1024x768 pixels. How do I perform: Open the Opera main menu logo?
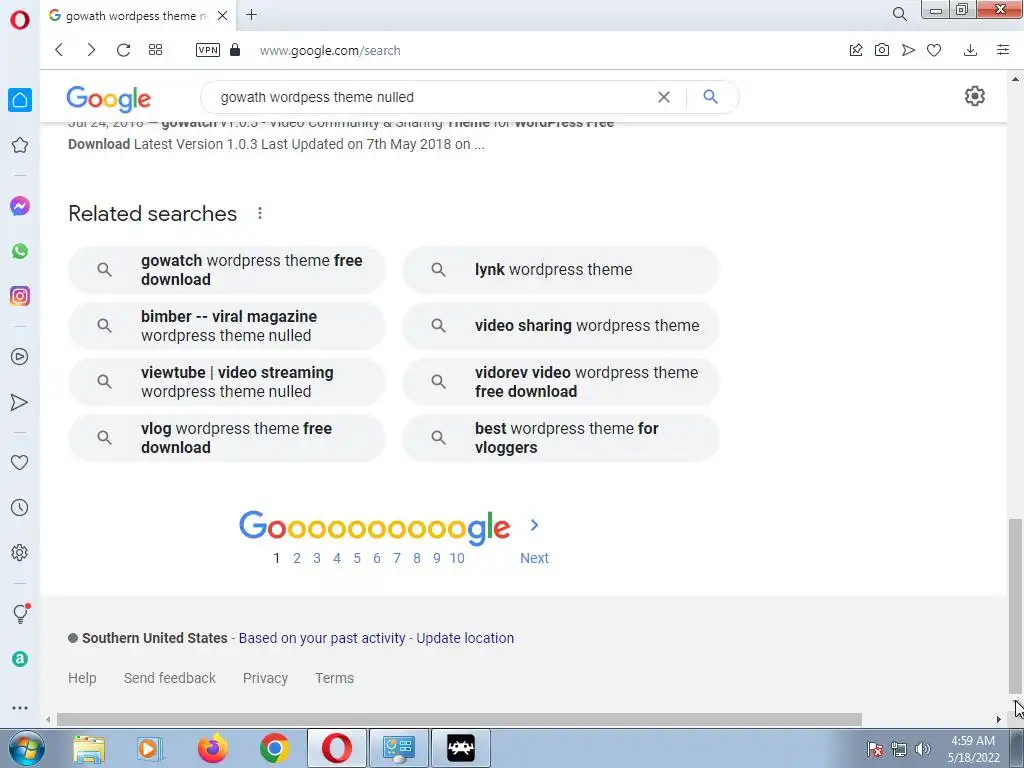[x=20, y=20]
